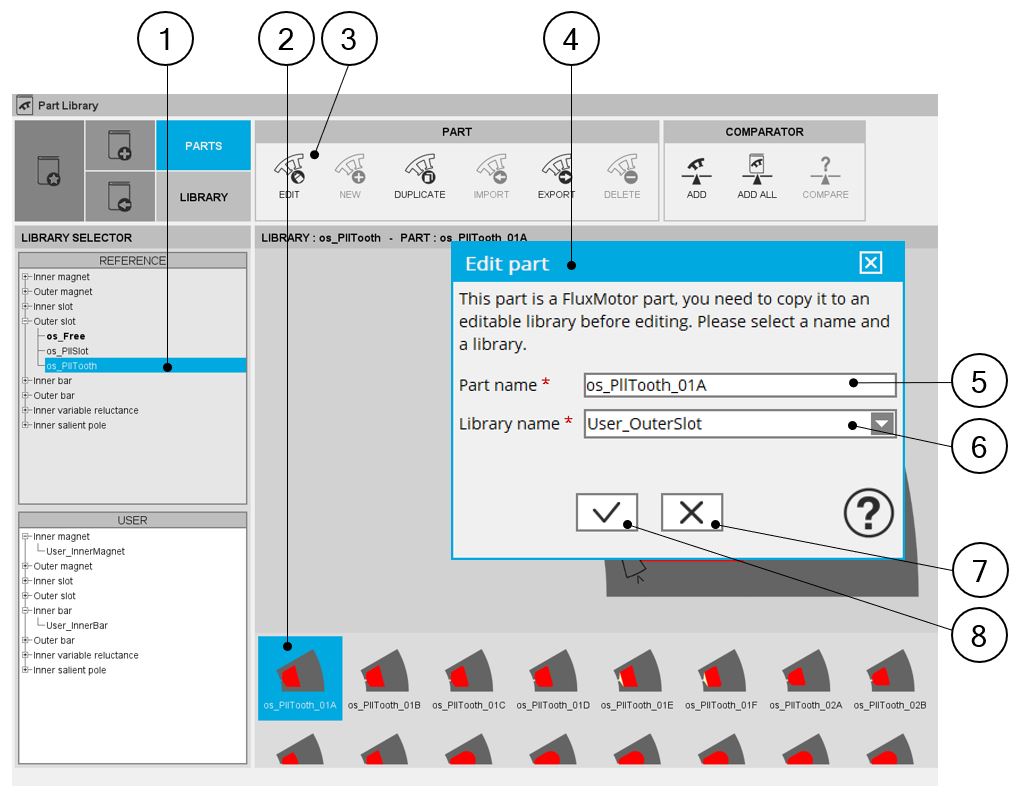This screenshot has height=798, width=1026.
Task: Cancel Edit part with X button
Action: (x=691, y=512)
